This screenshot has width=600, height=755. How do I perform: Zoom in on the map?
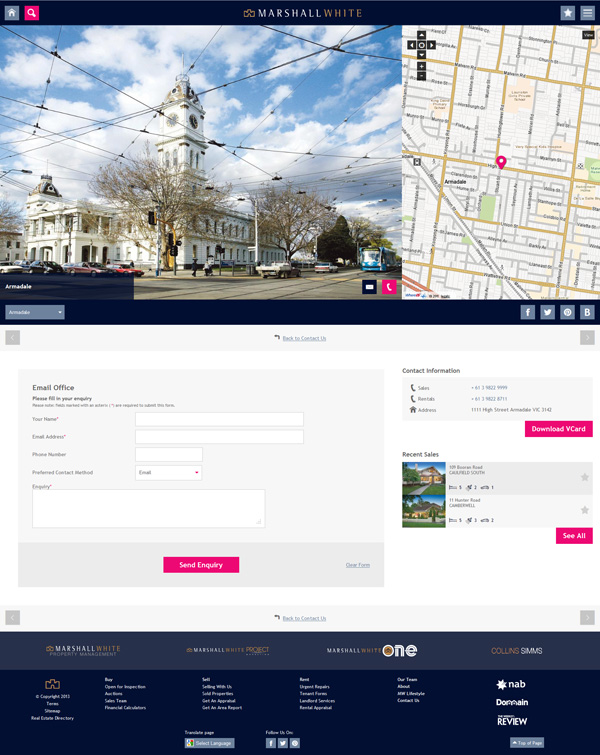point(421,66)
